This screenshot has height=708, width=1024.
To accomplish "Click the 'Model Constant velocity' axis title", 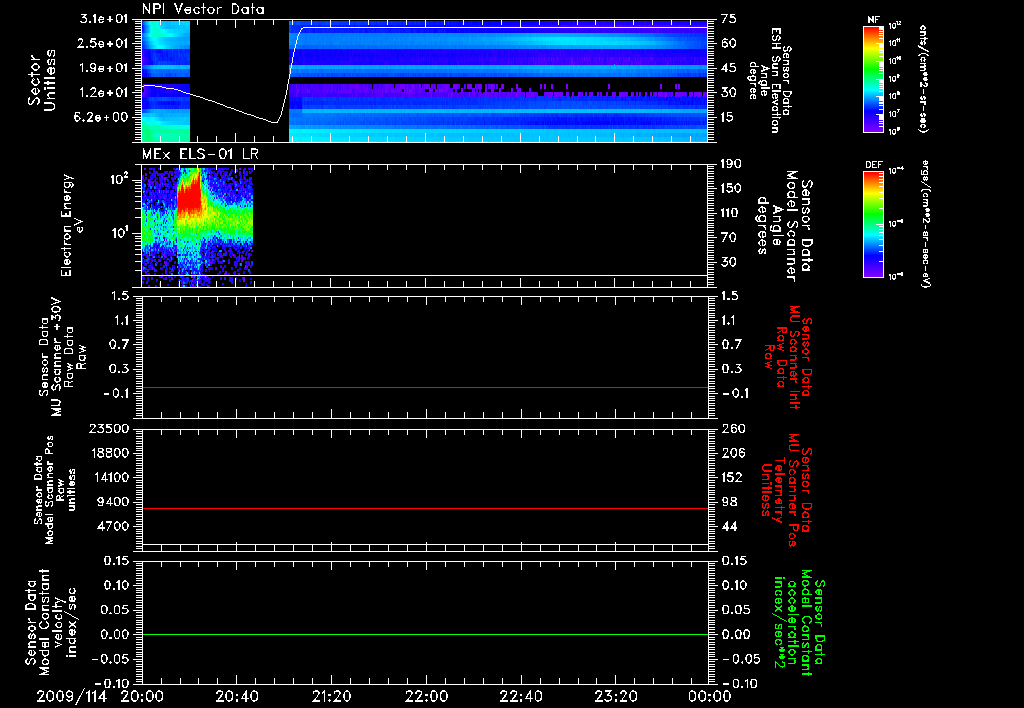I will (x=51, y=621).
